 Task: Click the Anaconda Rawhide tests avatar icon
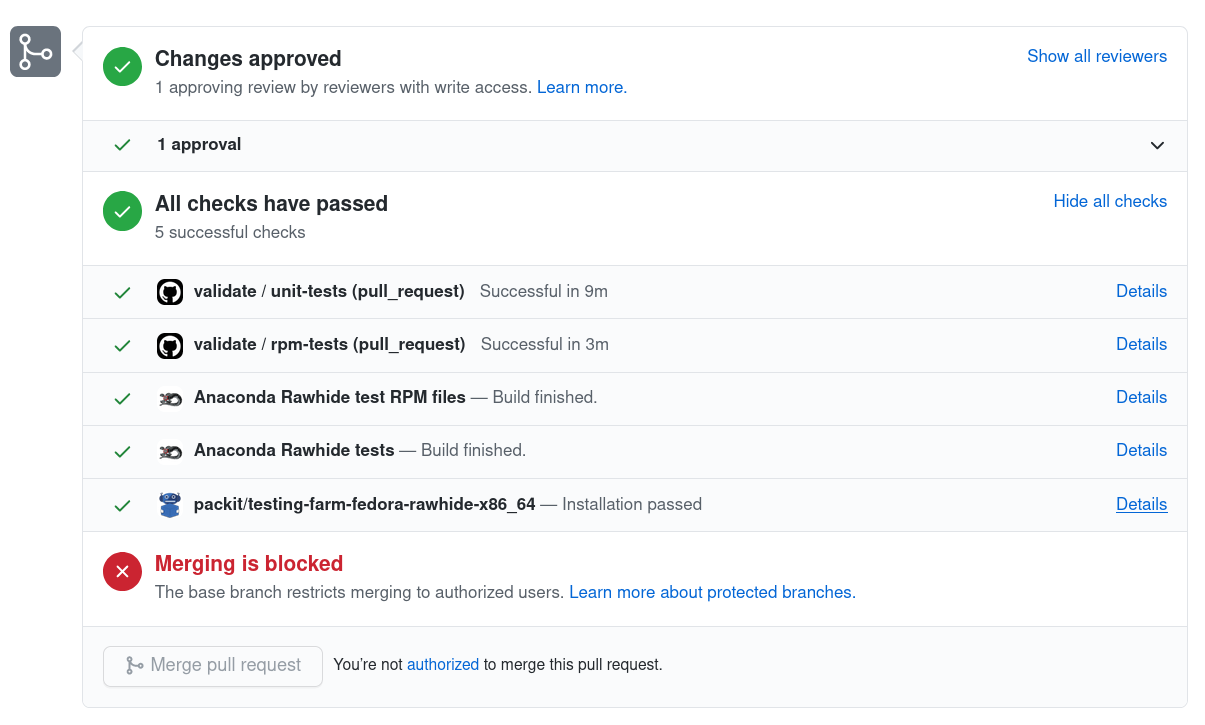[170, 451]
